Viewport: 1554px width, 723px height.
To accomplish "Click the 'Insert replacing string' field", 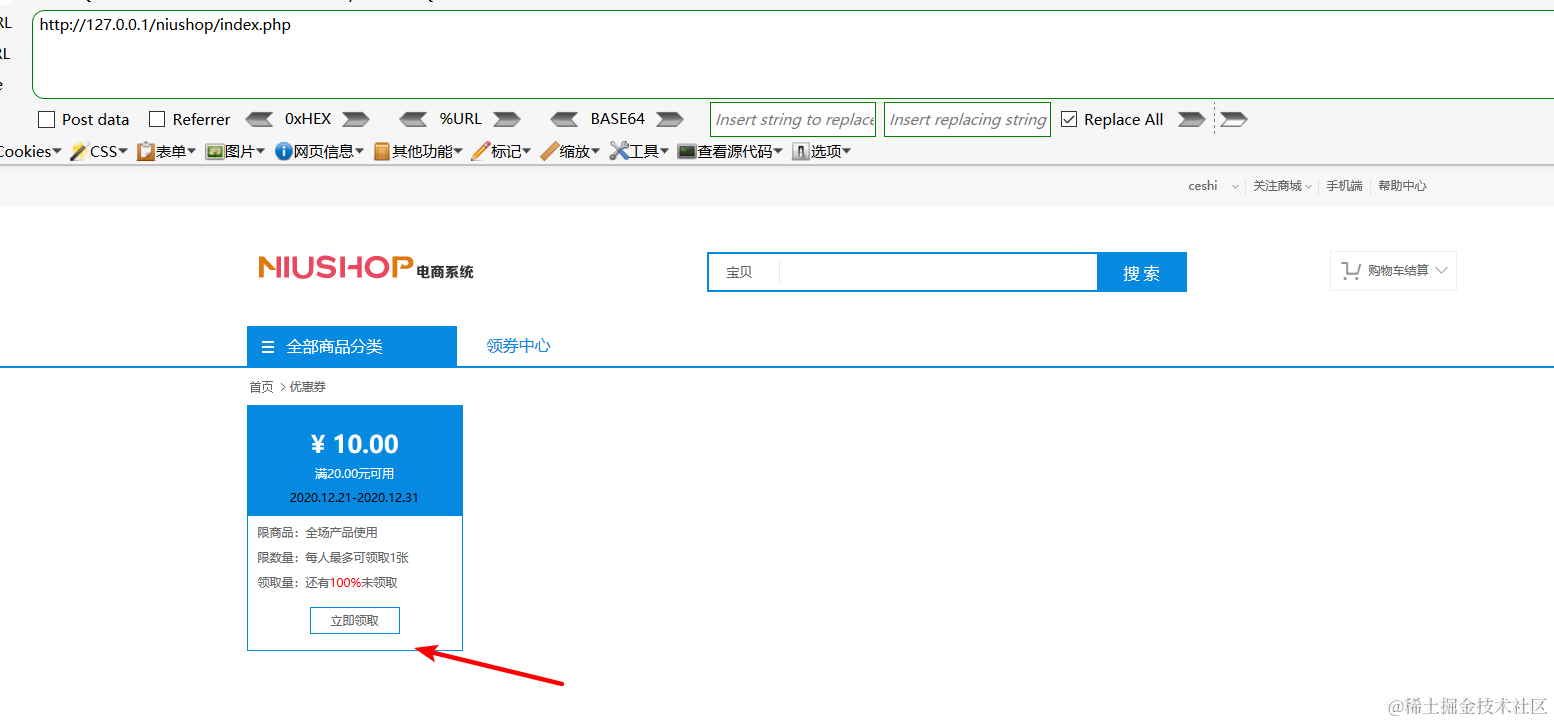I will [967, 120].
